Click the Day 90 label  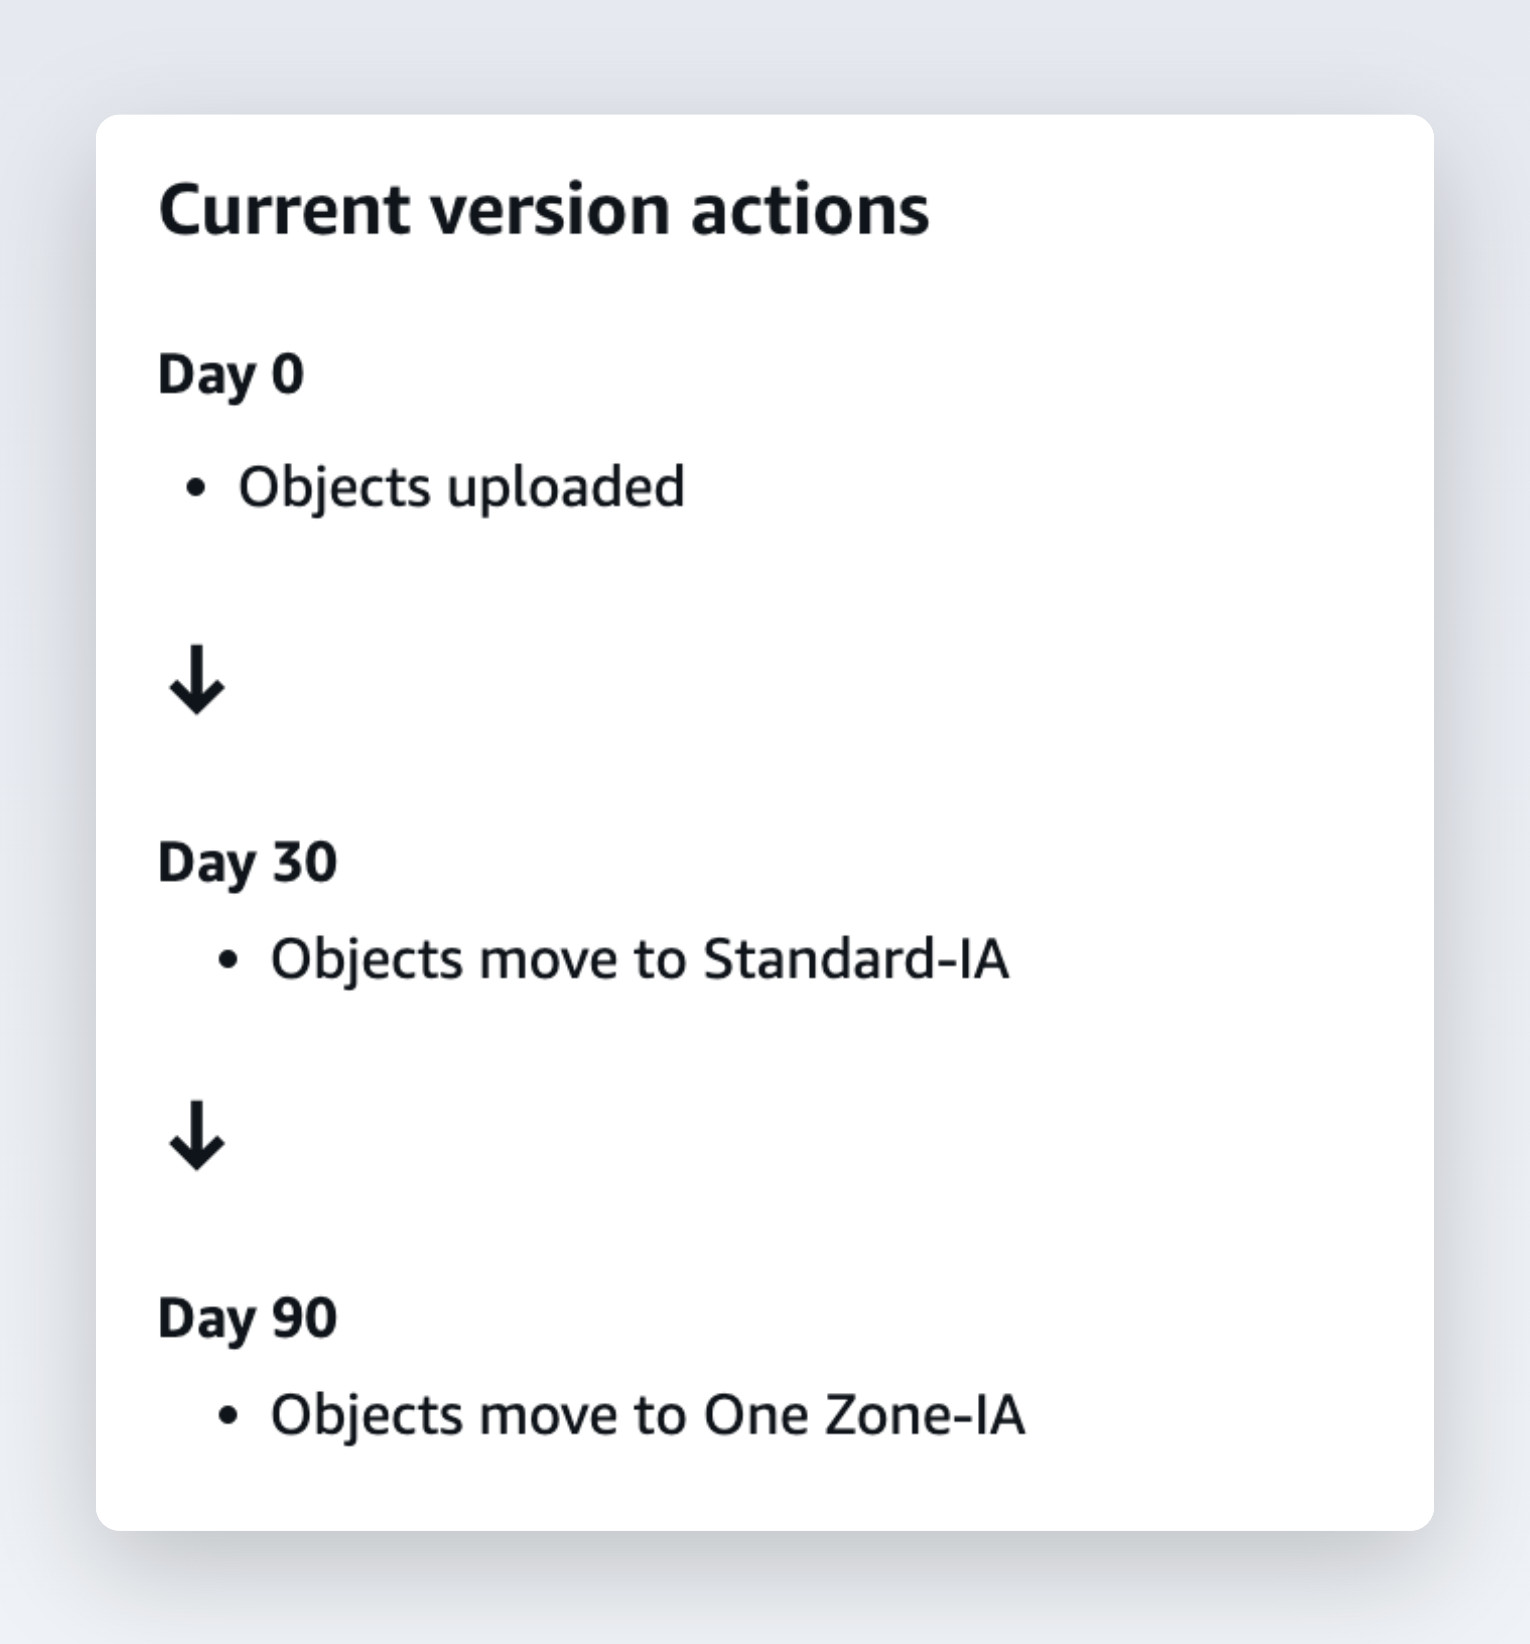[247, 1319]
